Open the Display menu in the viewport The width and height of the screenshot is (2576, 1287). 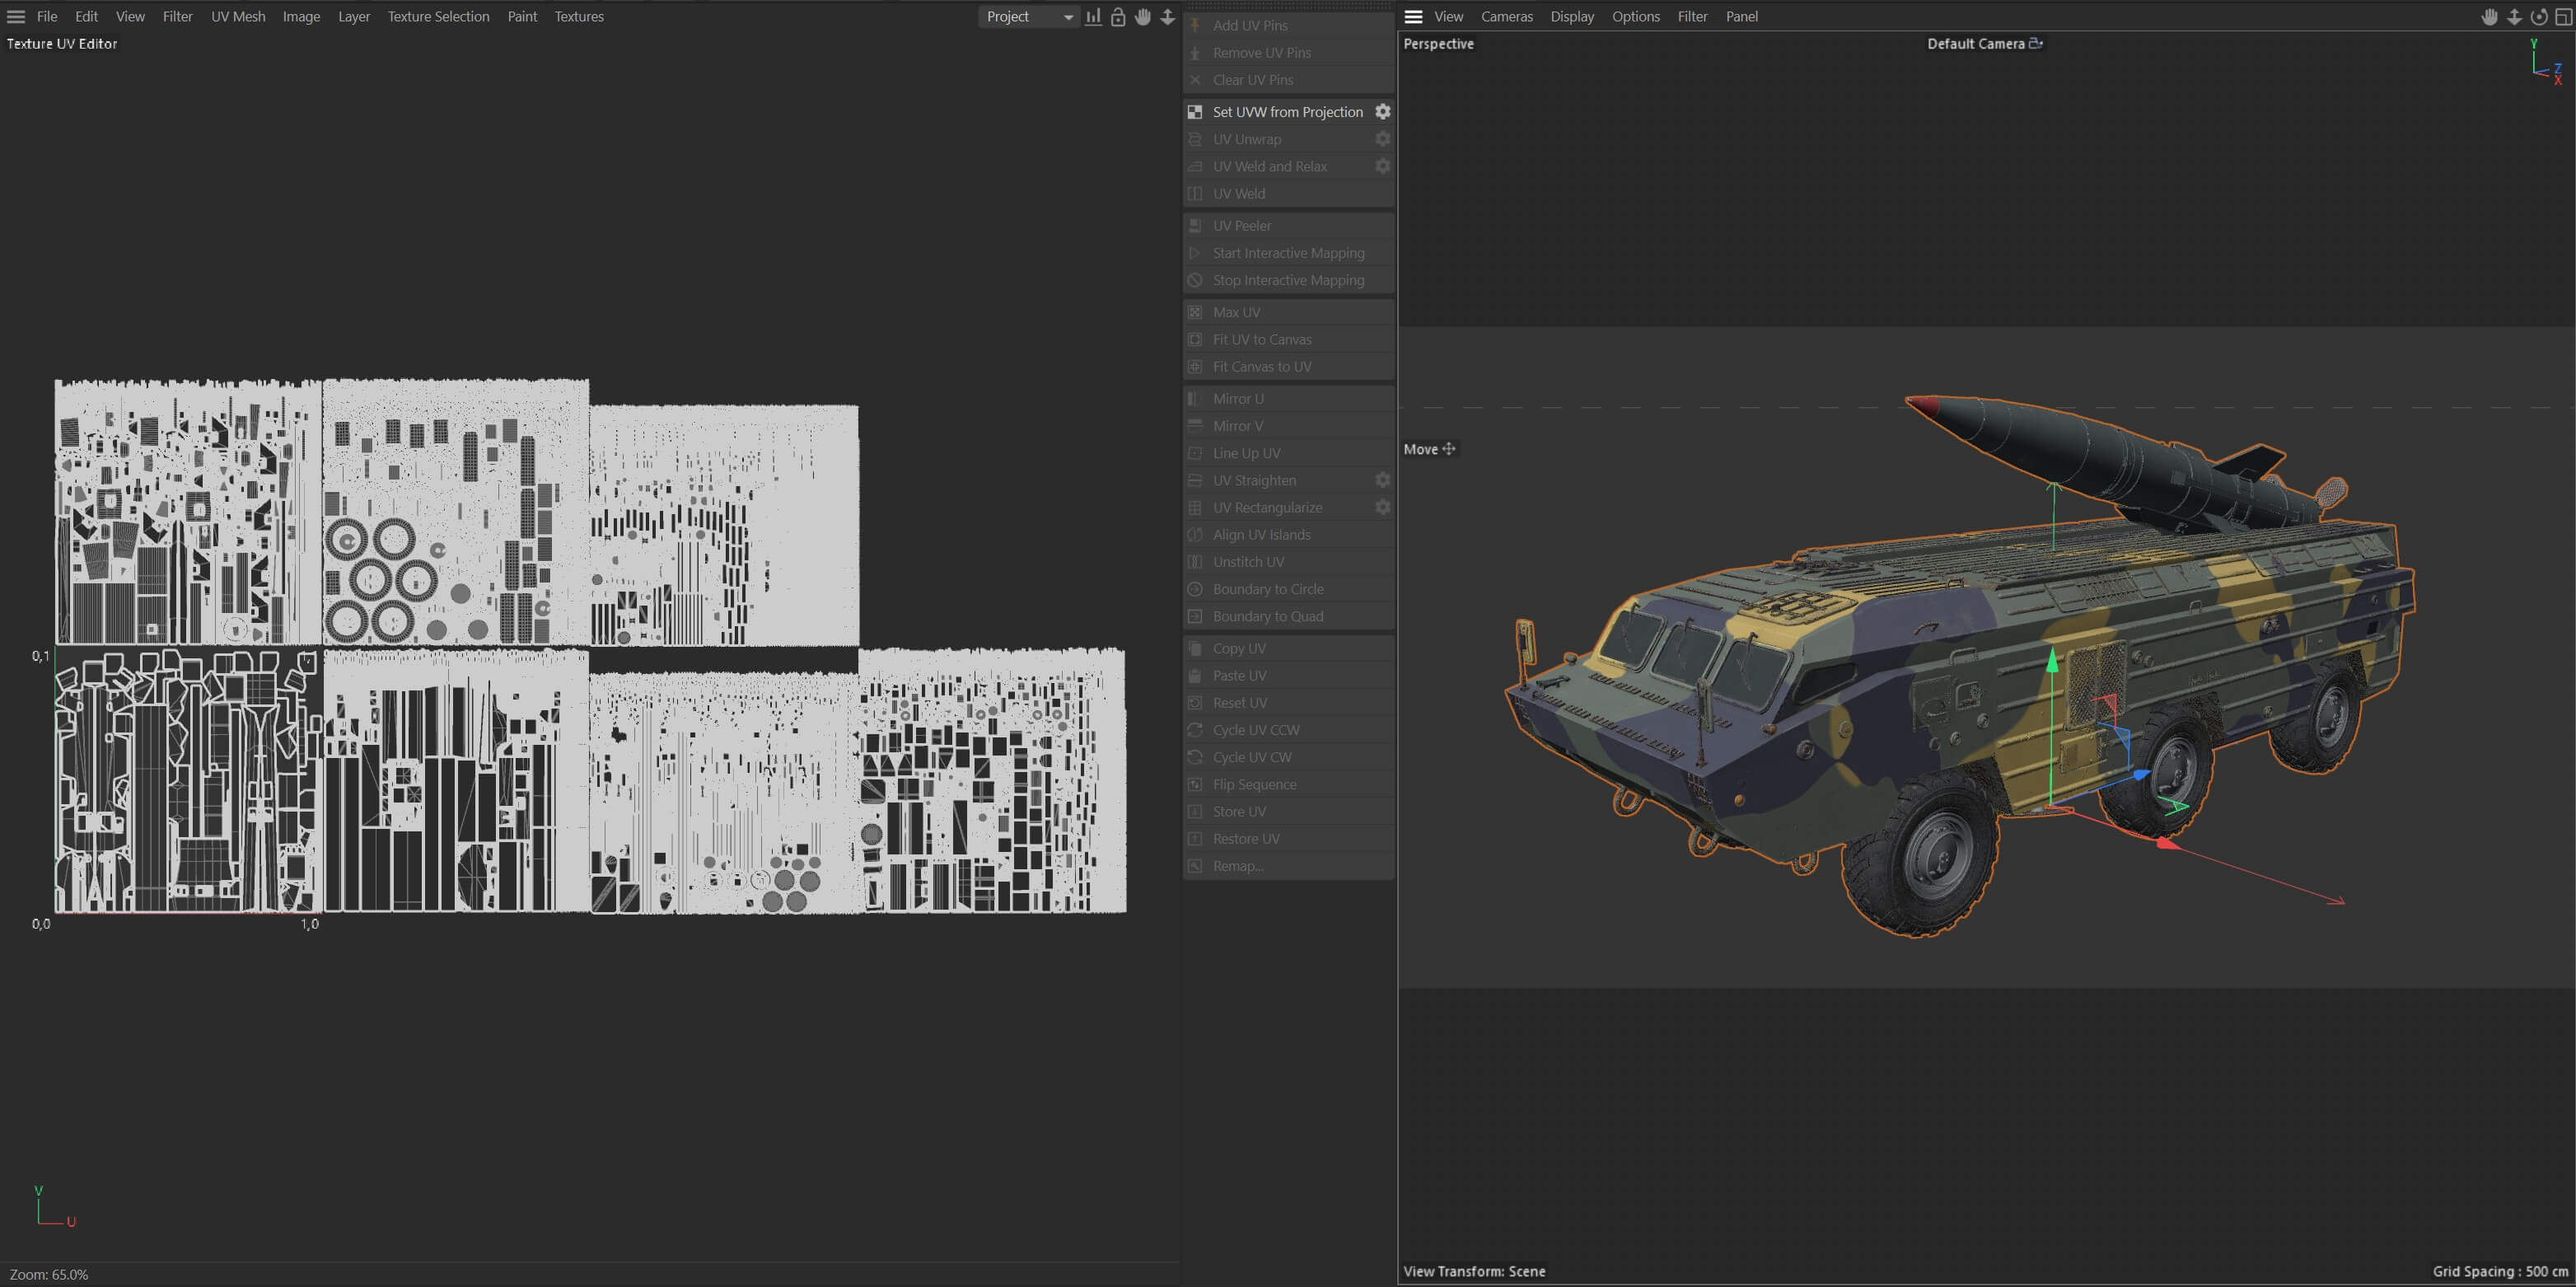click(1572, 17)
